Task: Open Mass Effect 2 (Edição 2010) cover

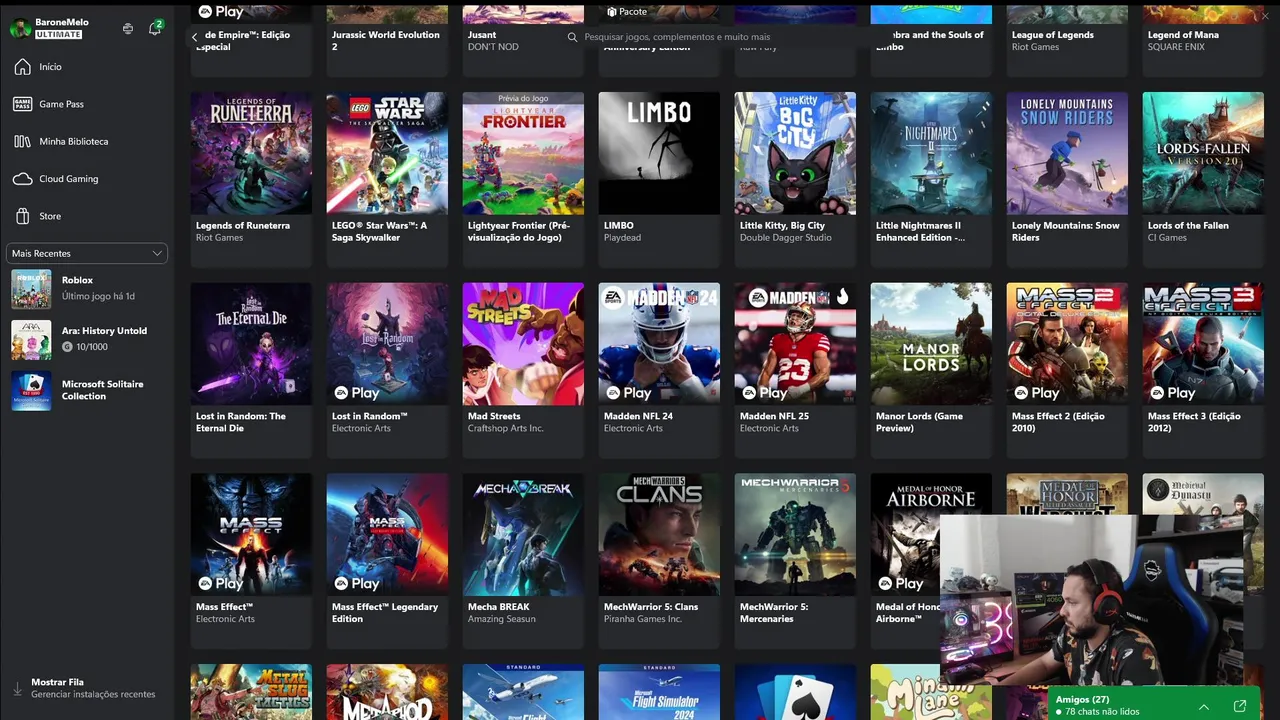Action: coord(1067,344)
